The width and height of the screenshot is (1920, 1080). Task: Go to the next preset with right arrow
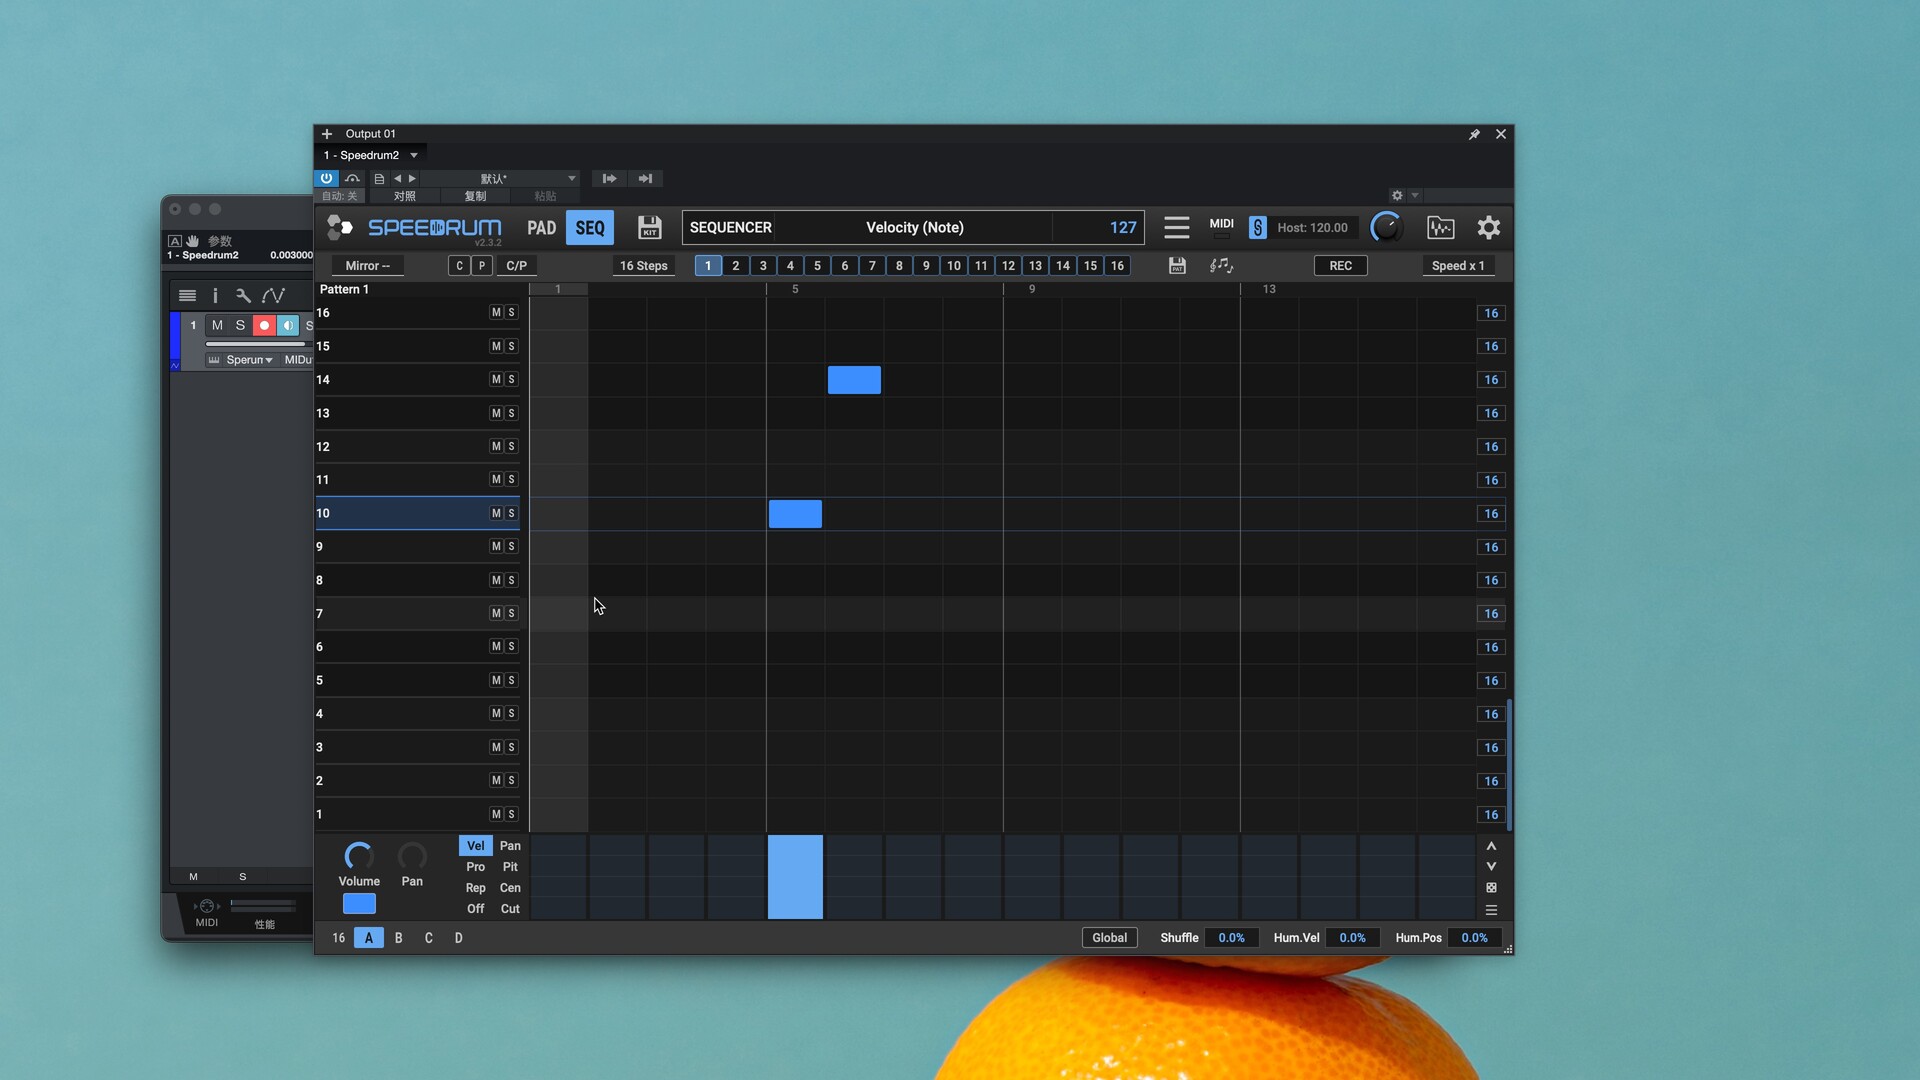[x=412, y=179]
